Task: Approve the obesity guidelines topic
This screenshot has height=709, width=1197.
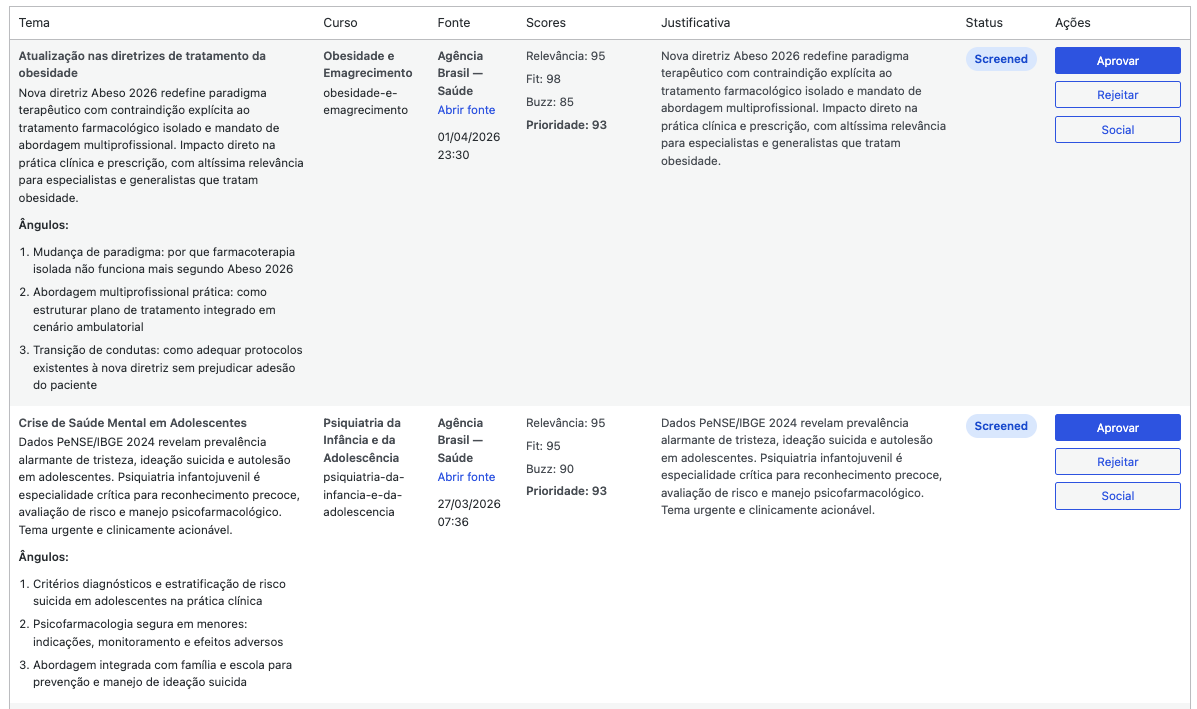Action: click(1117, 61)
